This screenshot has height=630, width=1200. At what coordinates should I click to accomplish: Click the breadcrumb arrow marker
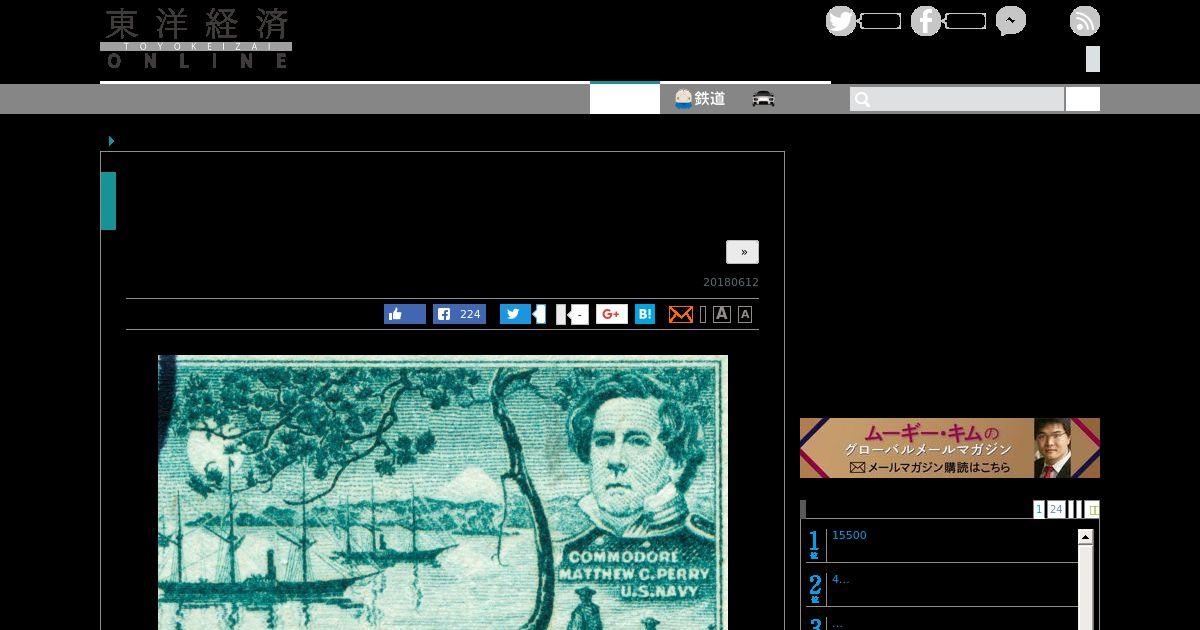pos(111,141)
